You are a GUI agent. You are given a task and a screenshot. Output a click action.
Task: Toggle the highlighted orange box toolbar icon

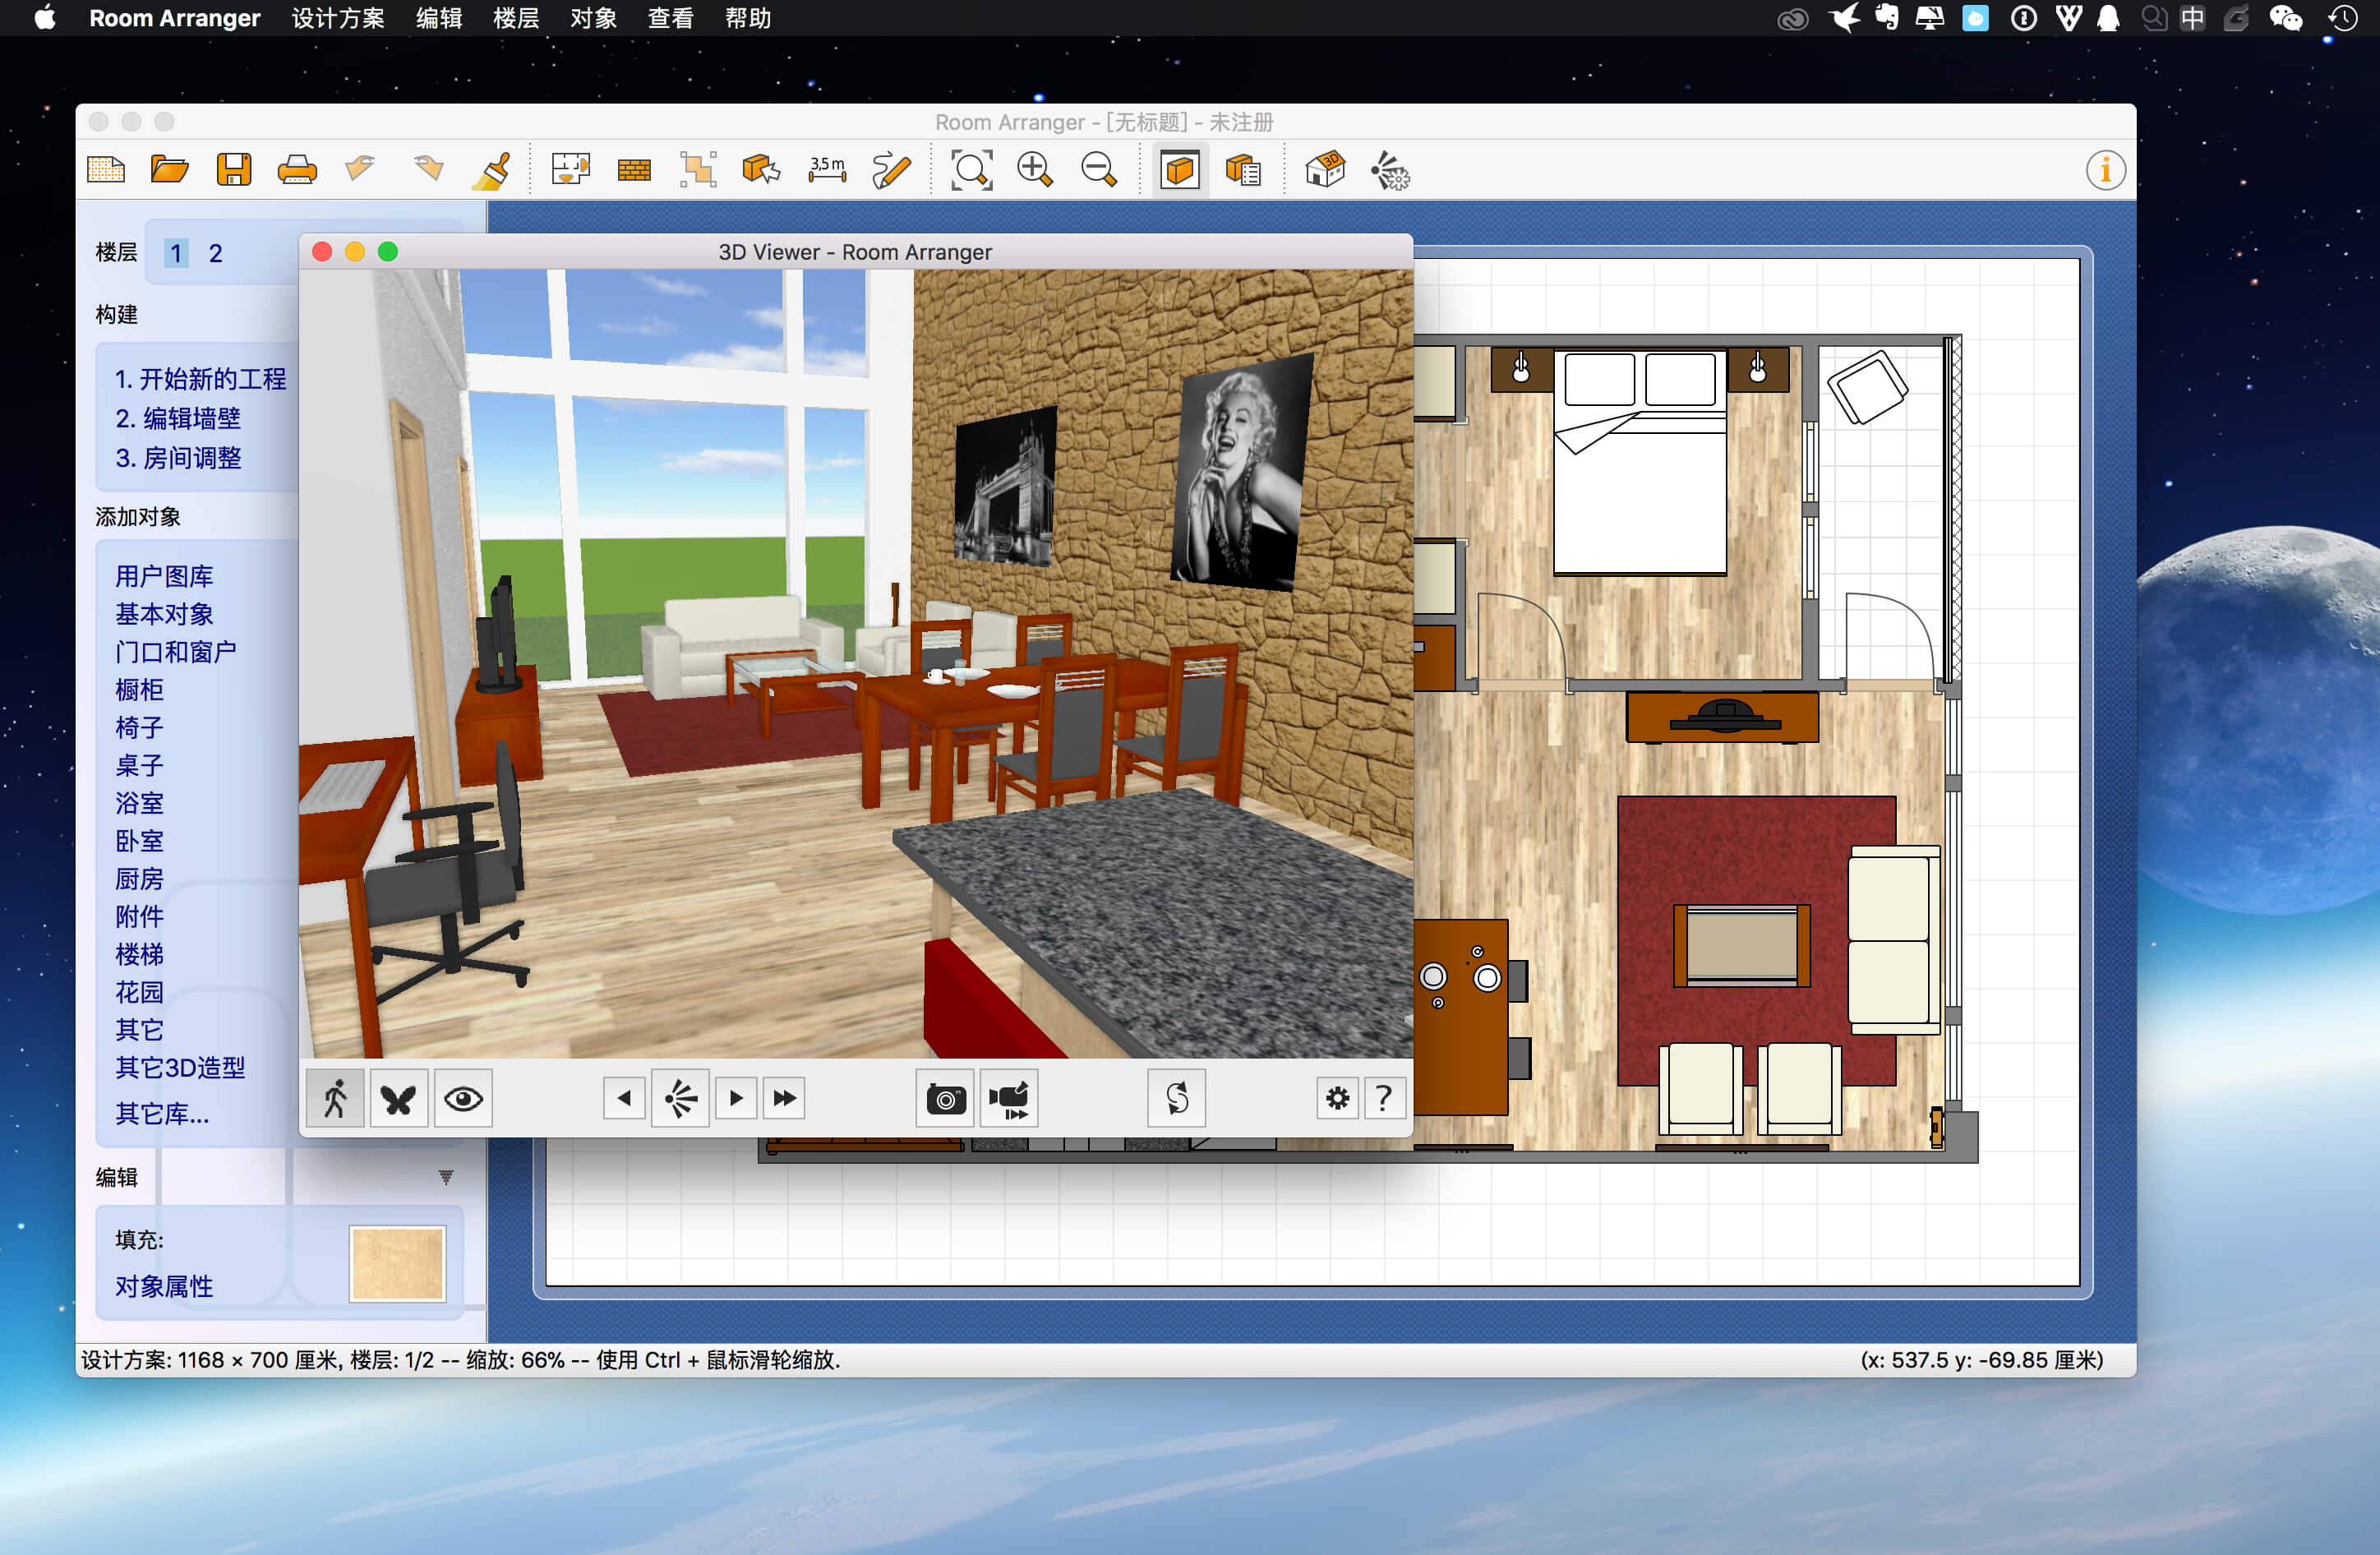coord(1180,170)
